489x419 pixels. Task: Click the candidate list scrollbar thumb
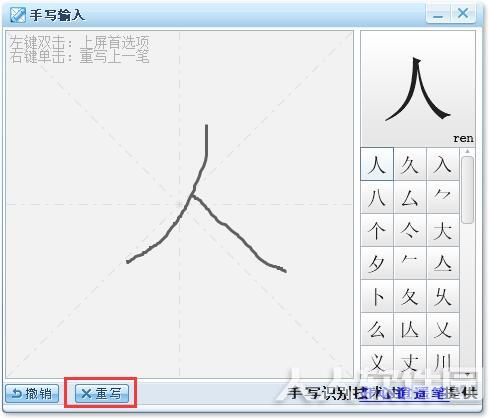tap(468, 190)
